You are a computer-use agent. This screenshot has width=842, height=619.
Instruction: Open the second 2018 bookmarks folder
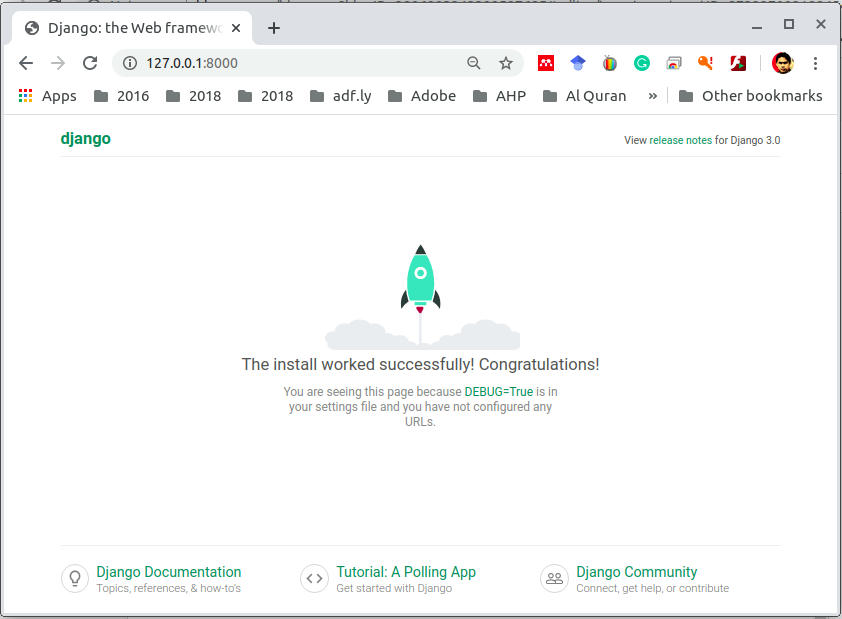pyautogui.click(x=266, y=96)
